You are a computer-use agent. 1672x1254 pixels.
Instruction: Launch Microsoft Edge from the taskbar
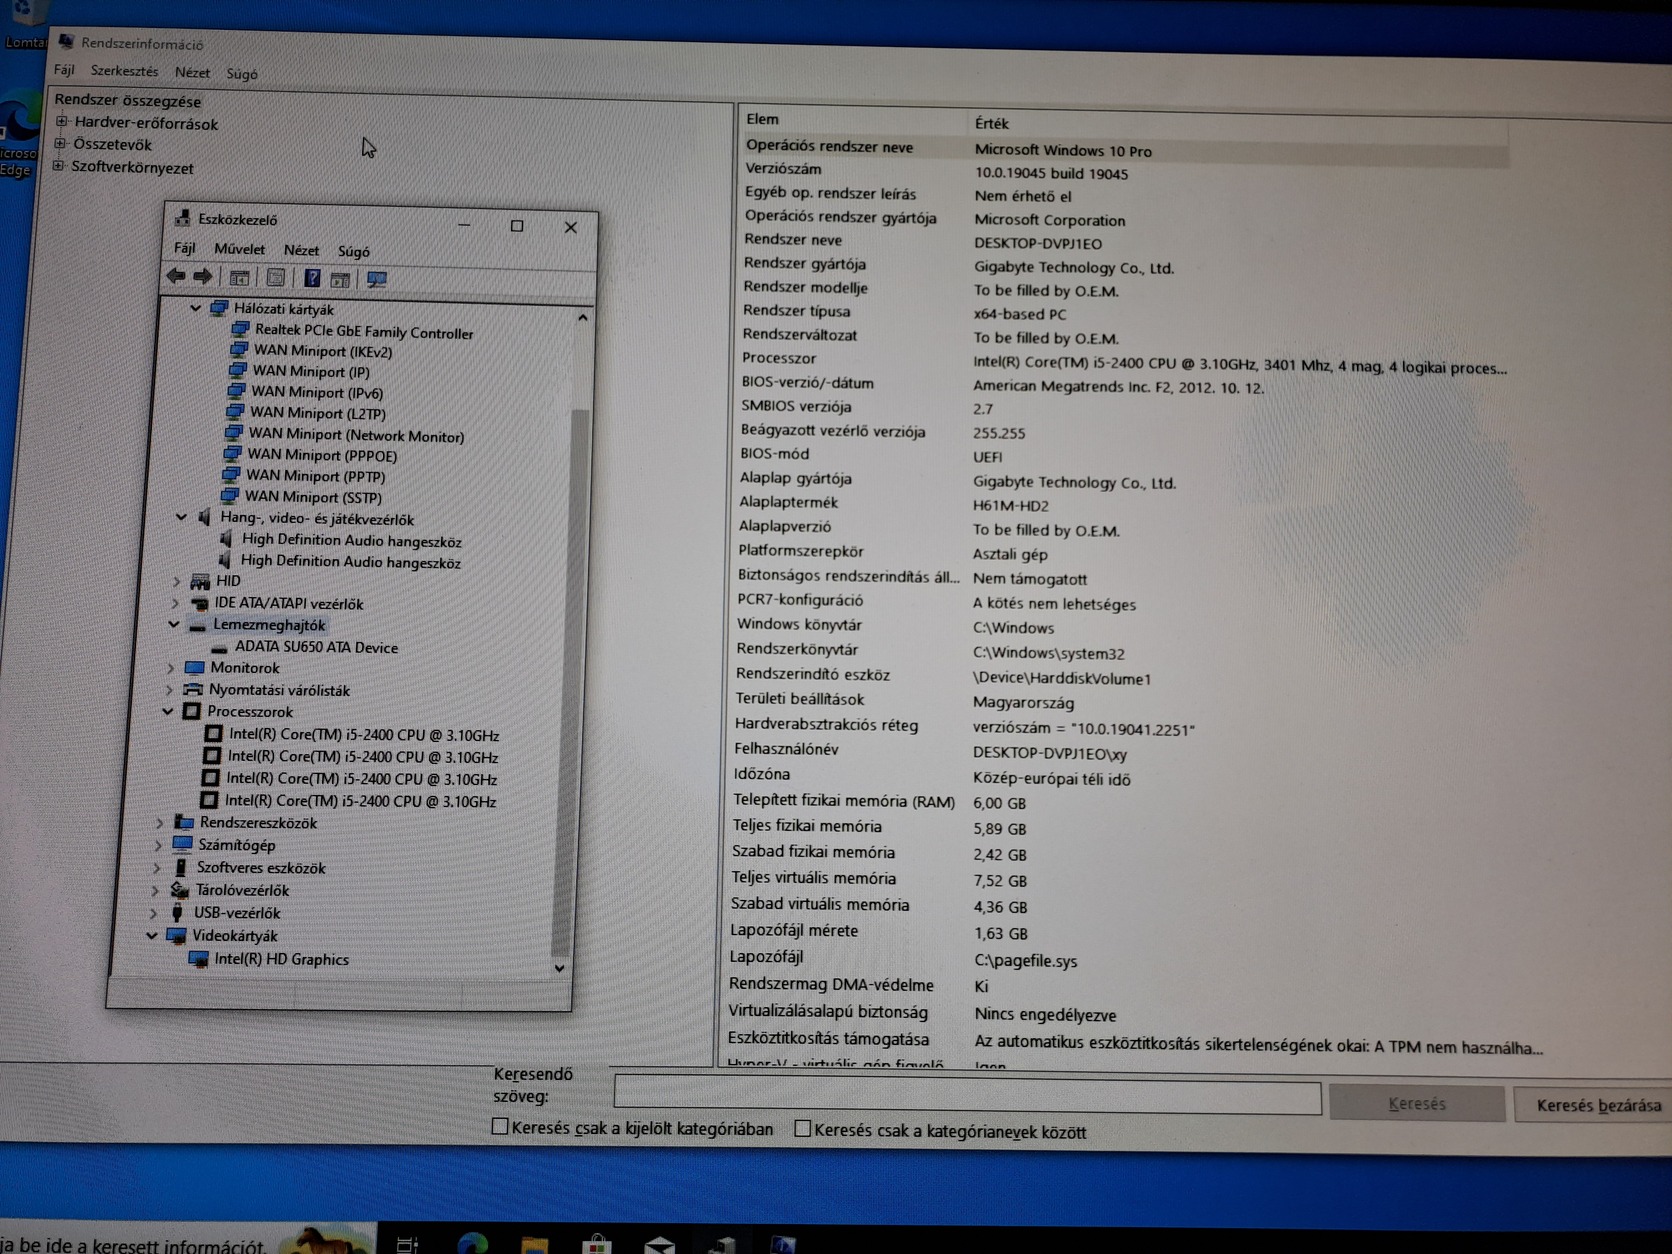pyautogui.click(x=472, y=1244)
